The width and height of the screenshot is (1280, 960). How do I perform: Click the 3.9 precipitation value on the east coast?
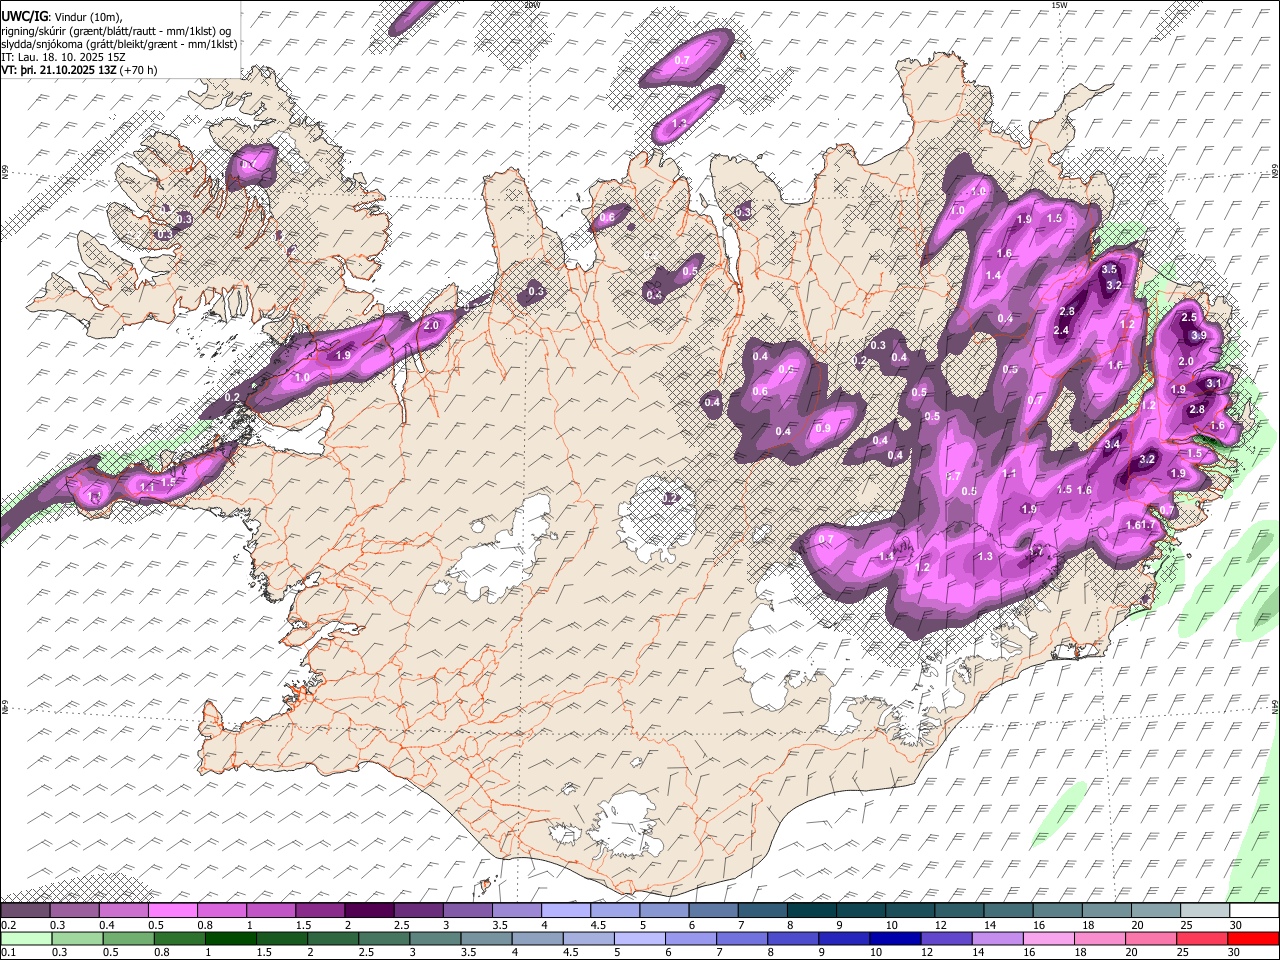tap(1199, 335)
